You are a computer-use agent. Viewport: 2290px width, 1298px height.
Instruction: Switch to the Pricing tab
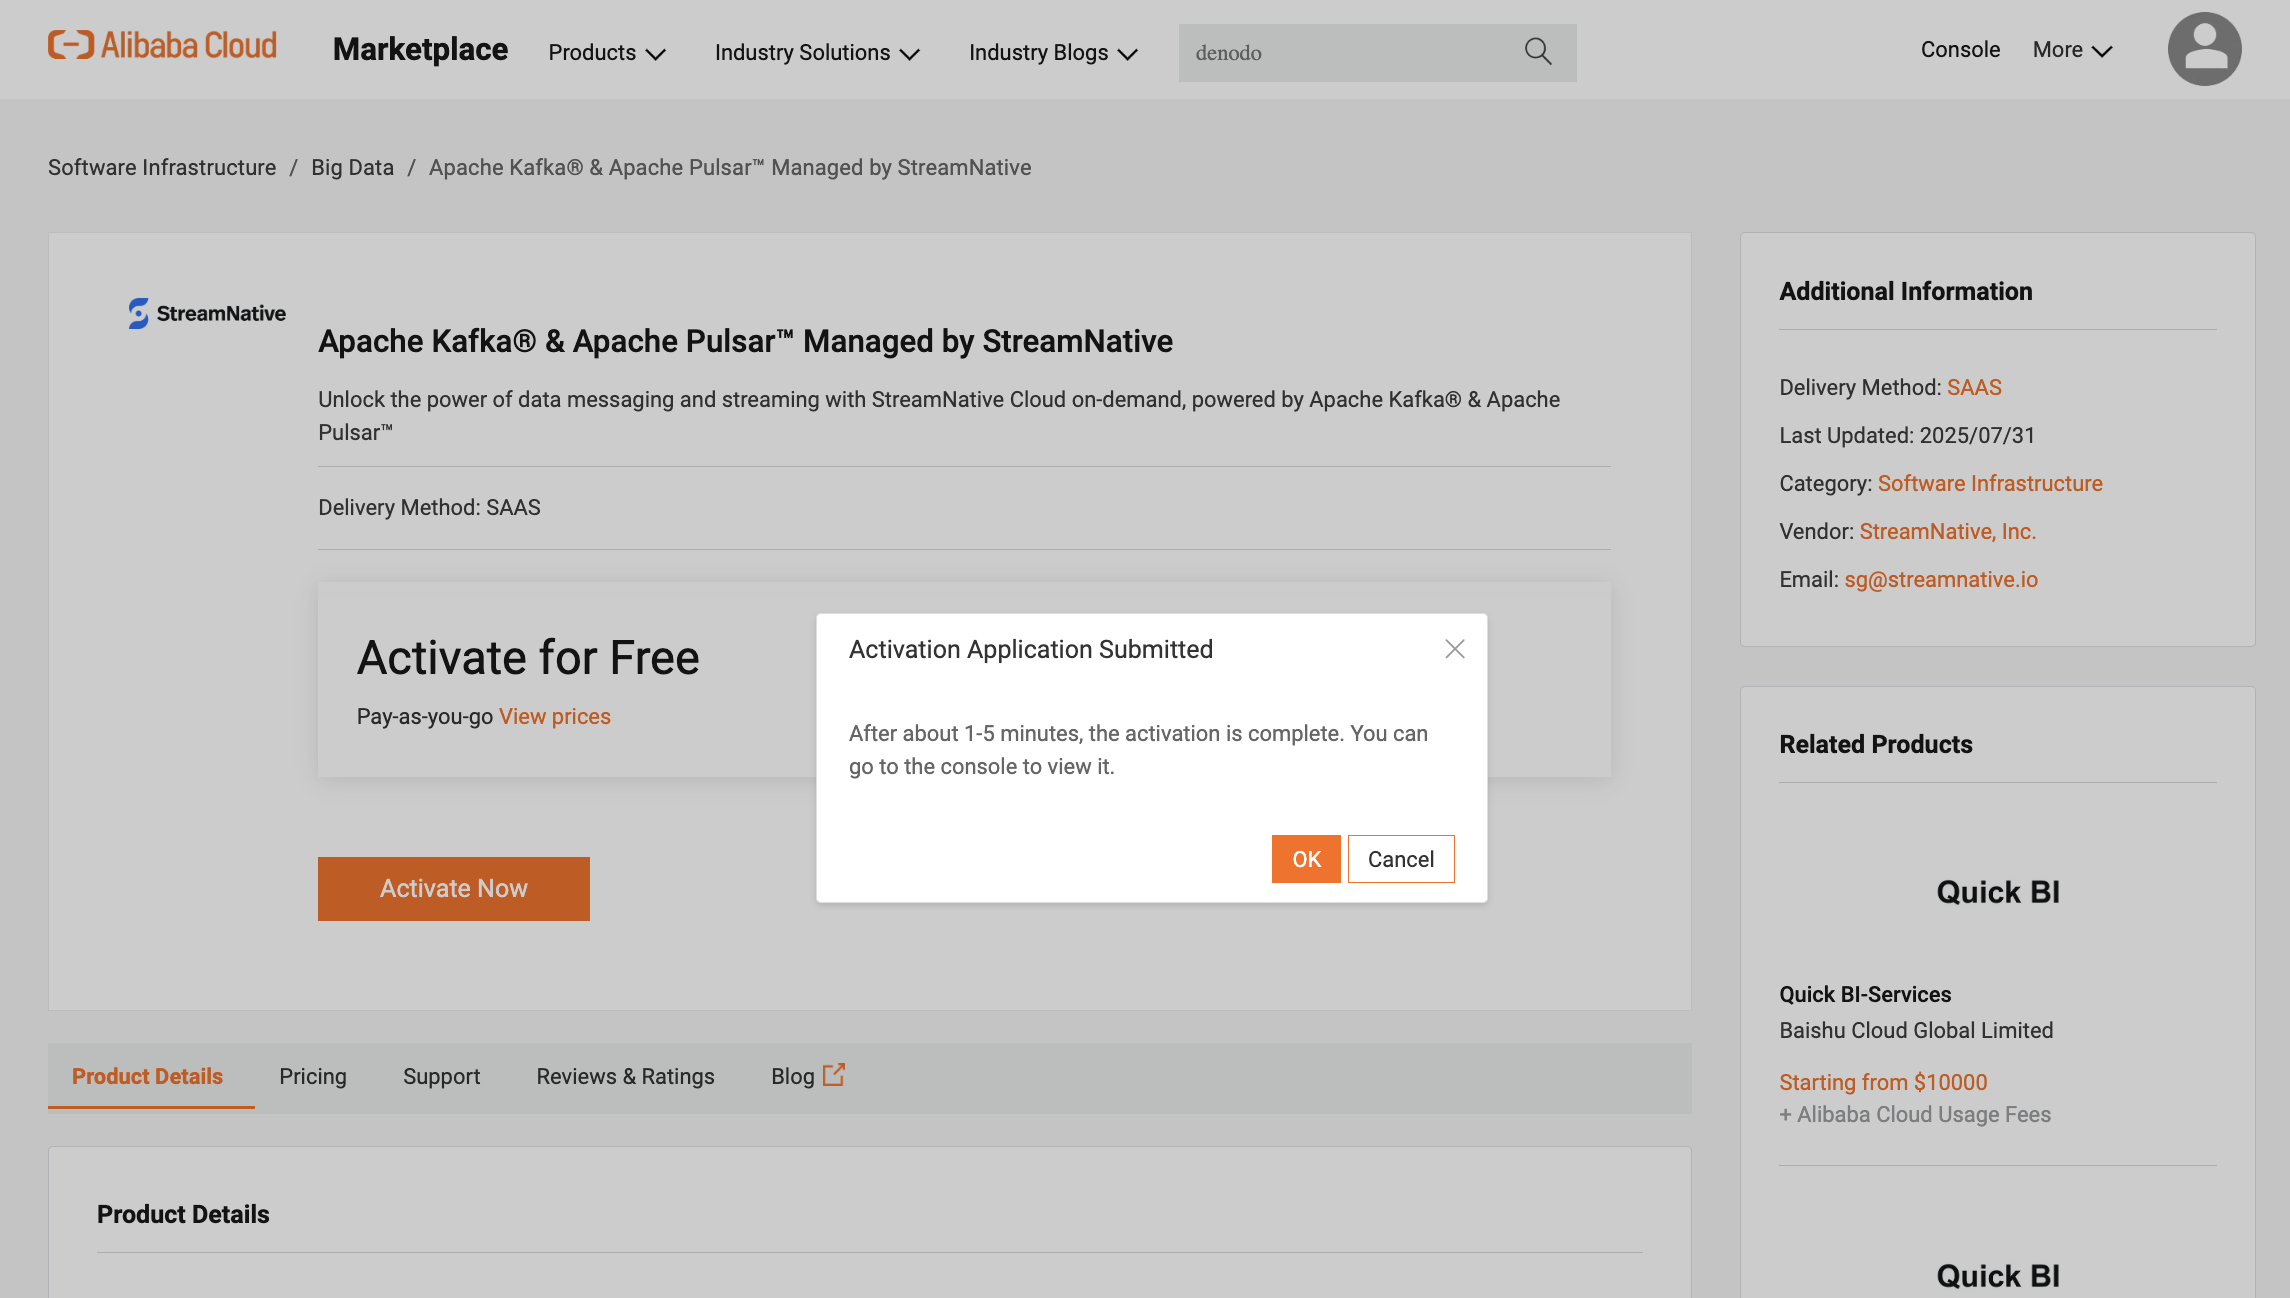point(313,1076)
